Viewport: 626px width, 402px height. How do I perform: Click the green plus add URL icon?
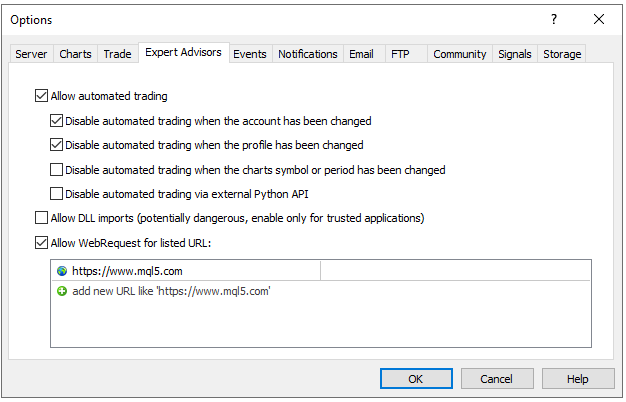pos(62,291)
